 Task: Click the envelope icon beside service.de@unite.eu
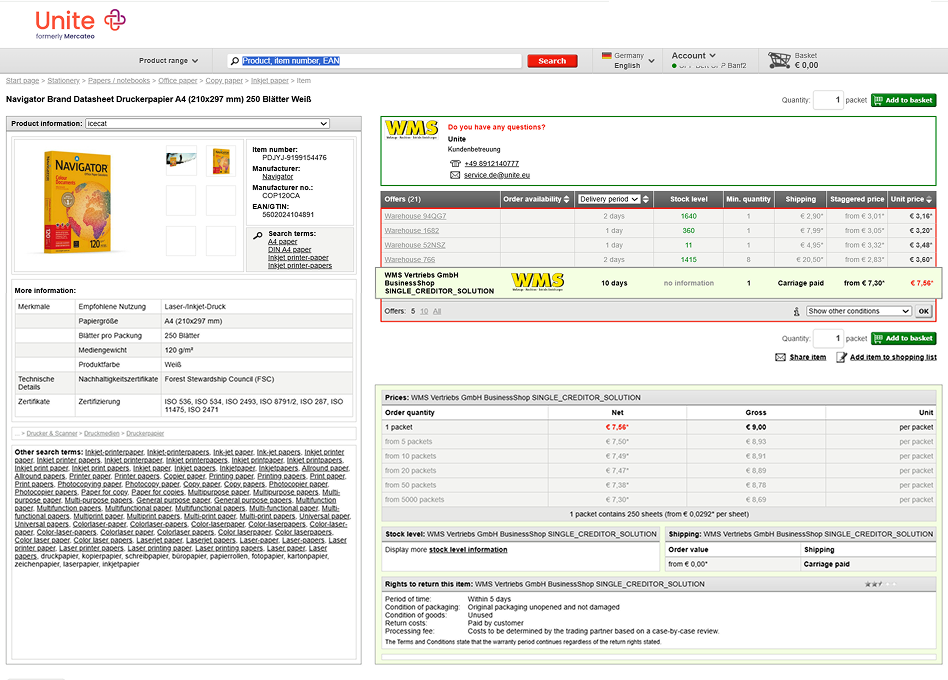[455, 175]
